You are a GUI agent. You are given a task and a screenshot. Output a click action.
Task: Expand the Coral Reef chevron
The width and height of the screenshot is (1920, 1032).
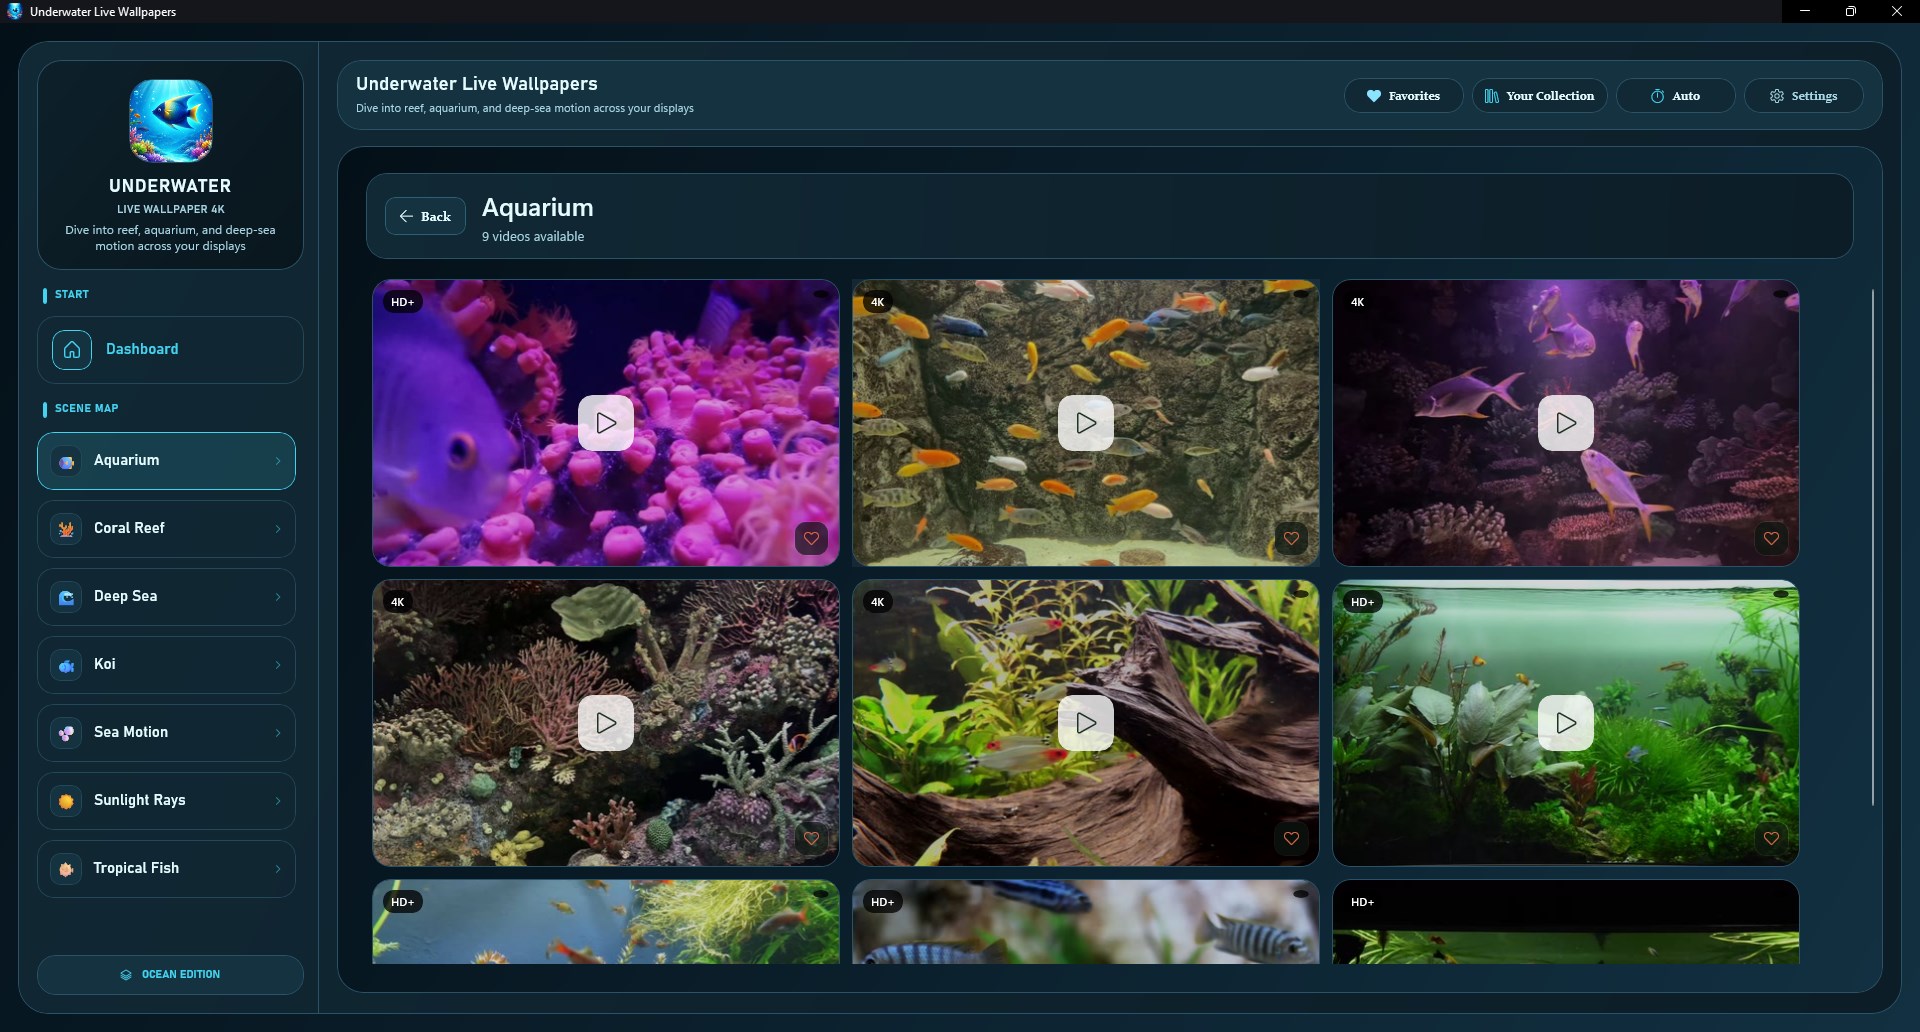tap(278, 529)
